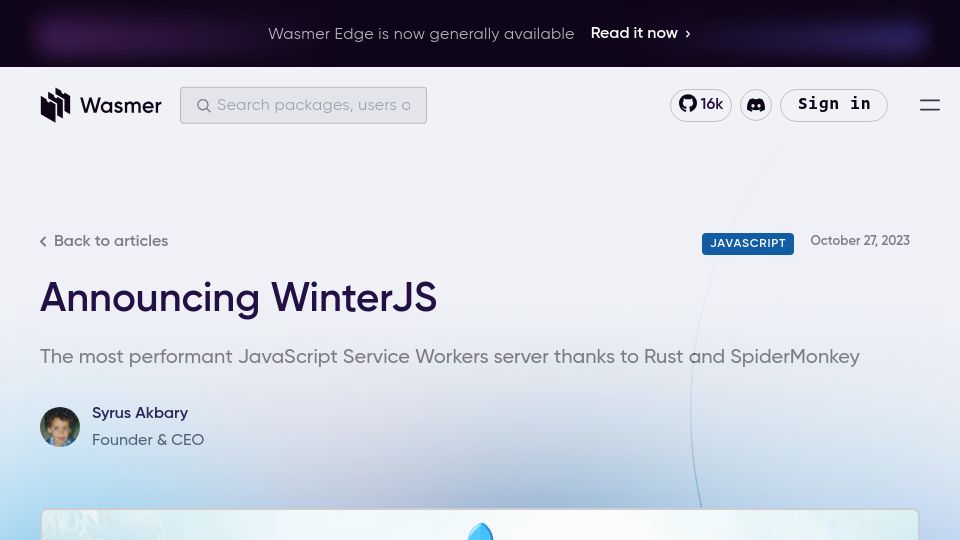
Task: Go Back to articles
Action: pyautogui.click(x=103, y=241)
